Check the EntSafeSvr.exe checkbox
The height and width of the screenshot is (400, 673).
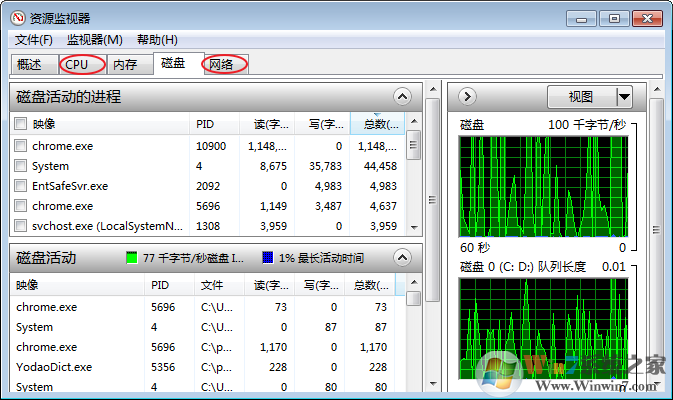click(x=20, y=186)
